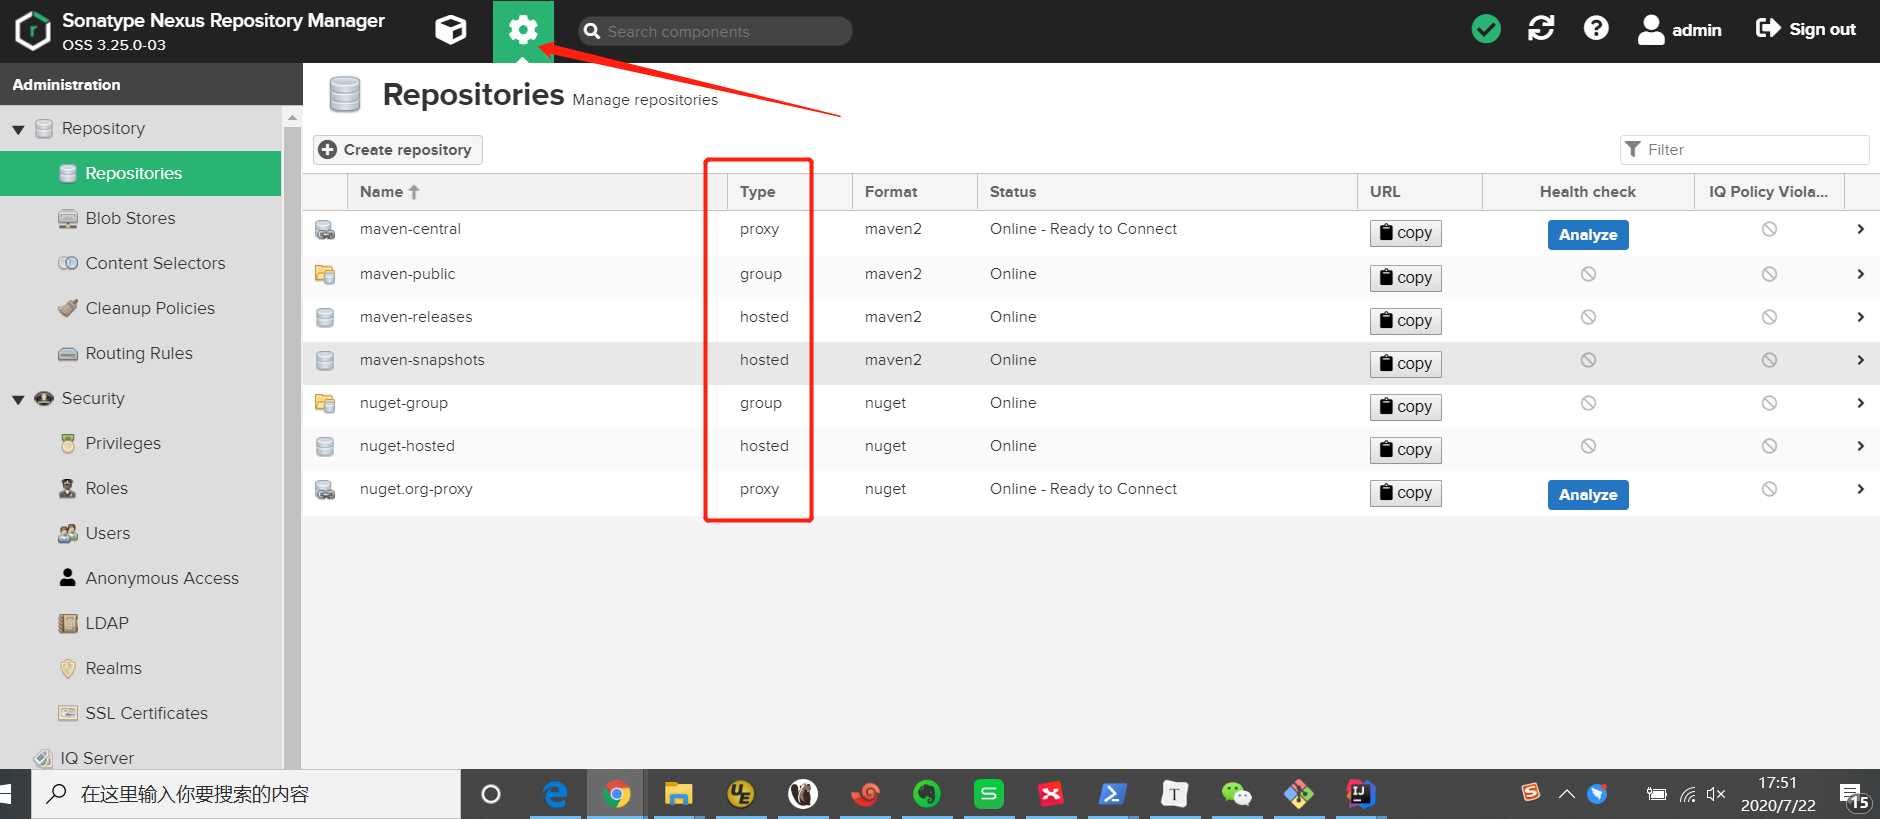Open Google Chrome from the taskbar
Image resolution: width=1880 pixels, height=819 pixels.
(x=617, y=794)
